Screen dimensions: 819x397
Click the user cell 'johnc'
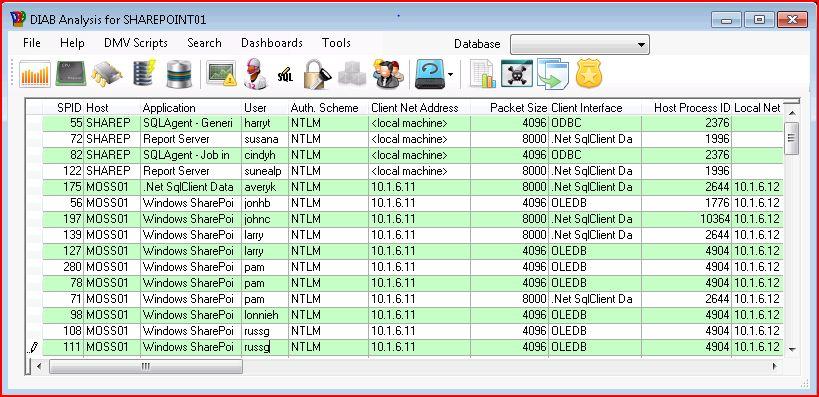click(265, 219)
